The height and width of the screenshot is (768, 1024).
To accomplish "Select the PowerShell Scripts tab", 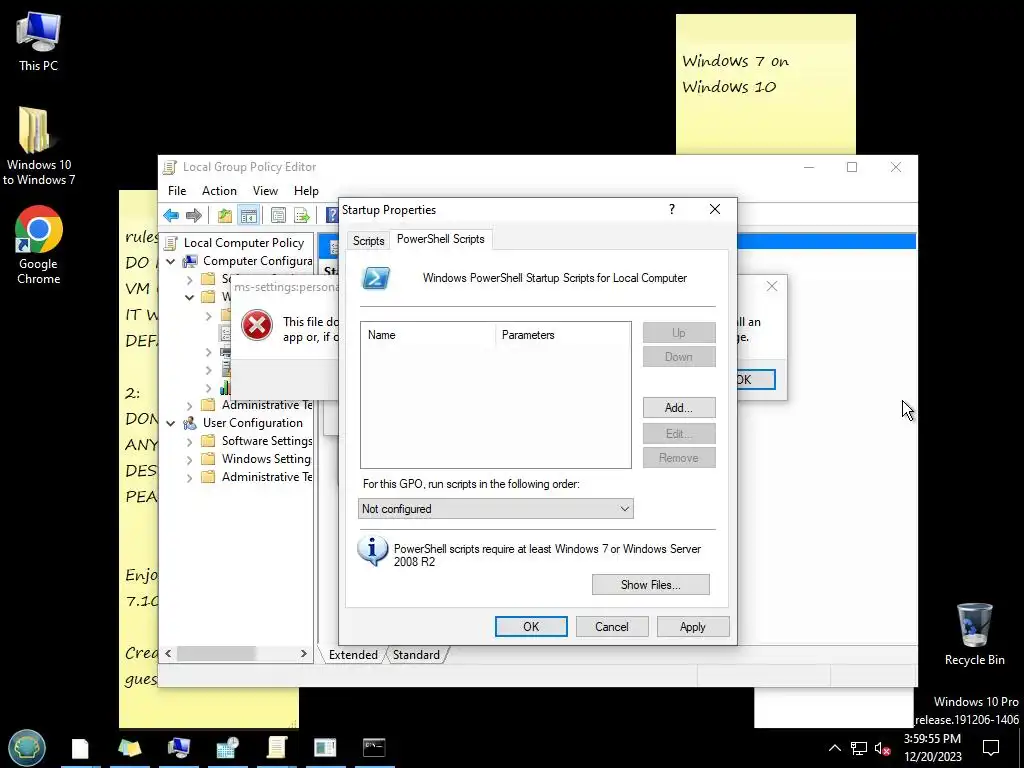I will tap(441, 239).
